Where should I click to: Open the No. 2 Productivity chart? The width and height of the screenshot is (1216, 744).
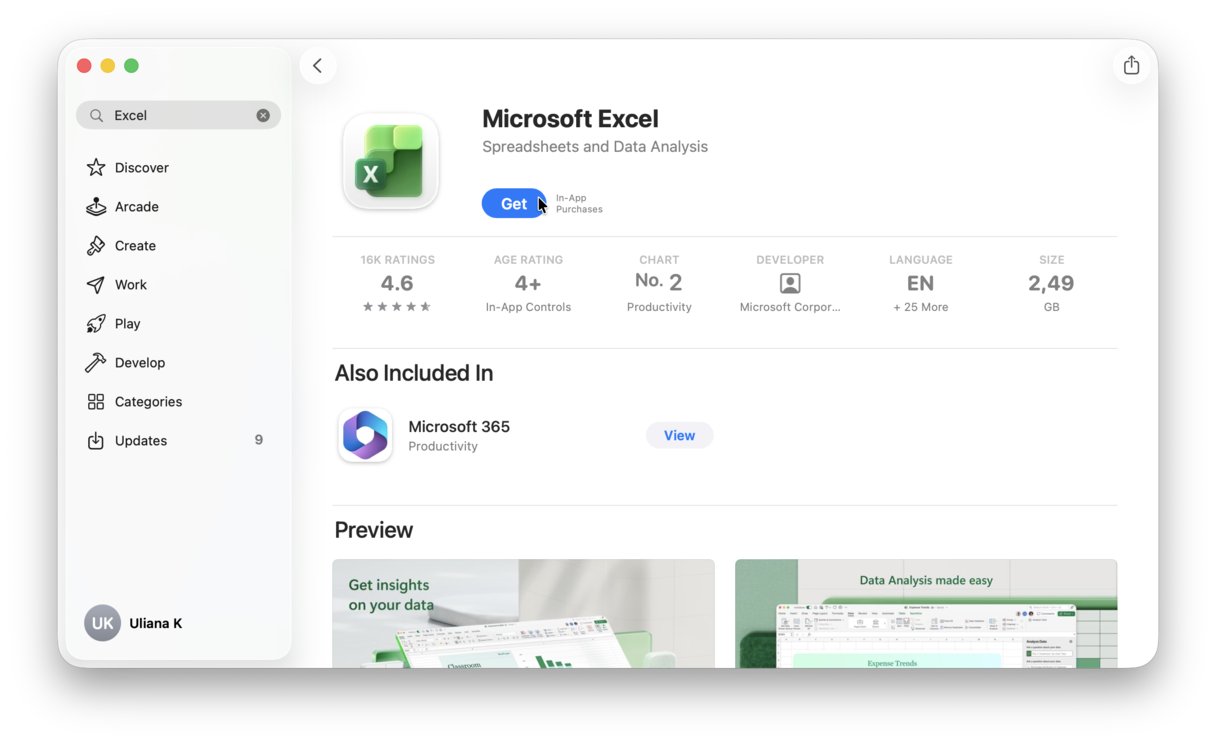[659, 283]
